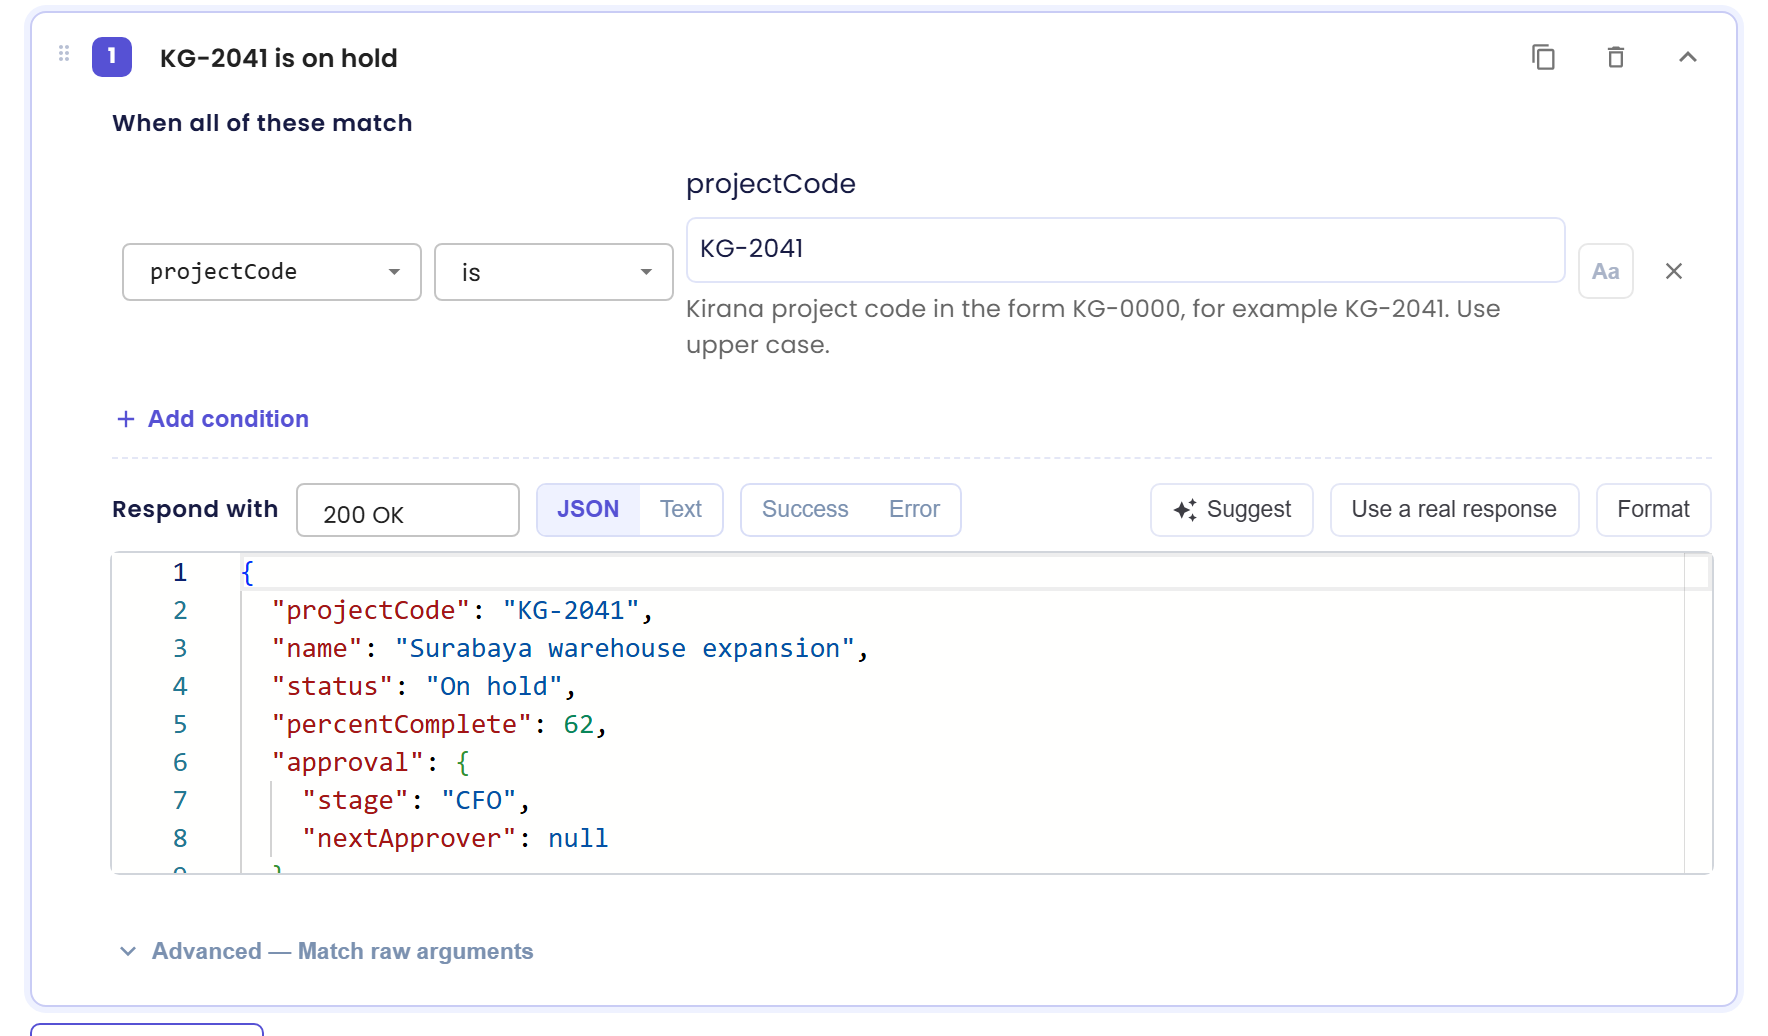
Task: Remove the projectCode condition with the X
Action: click(1674, 271)
